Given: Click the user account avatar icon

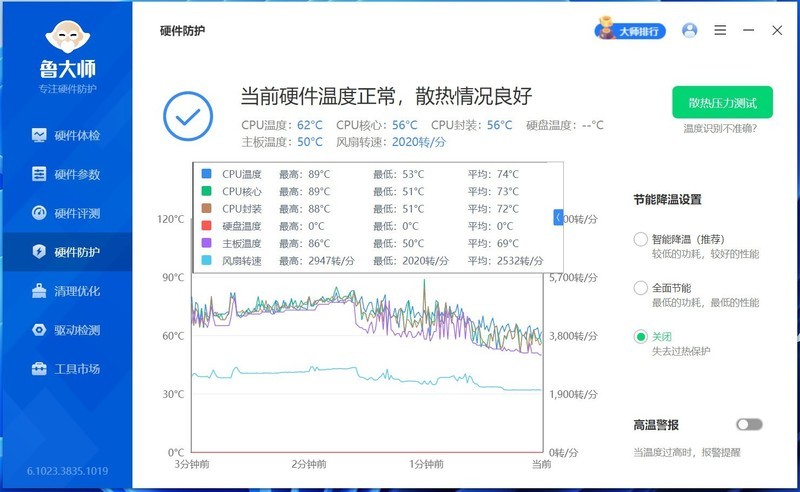Looking at the screenshot, I should 689,31.
